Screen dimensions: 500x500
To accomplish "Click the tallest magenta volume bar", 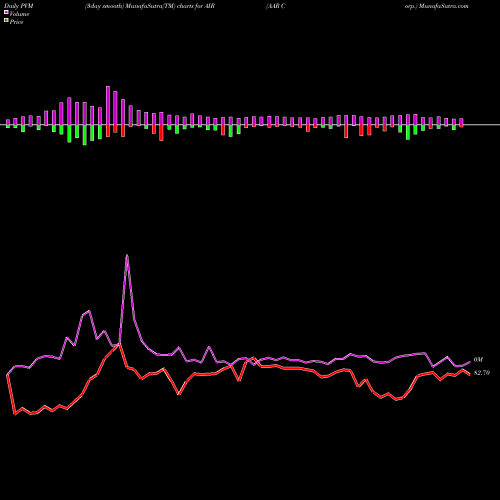I will (108, 105).
